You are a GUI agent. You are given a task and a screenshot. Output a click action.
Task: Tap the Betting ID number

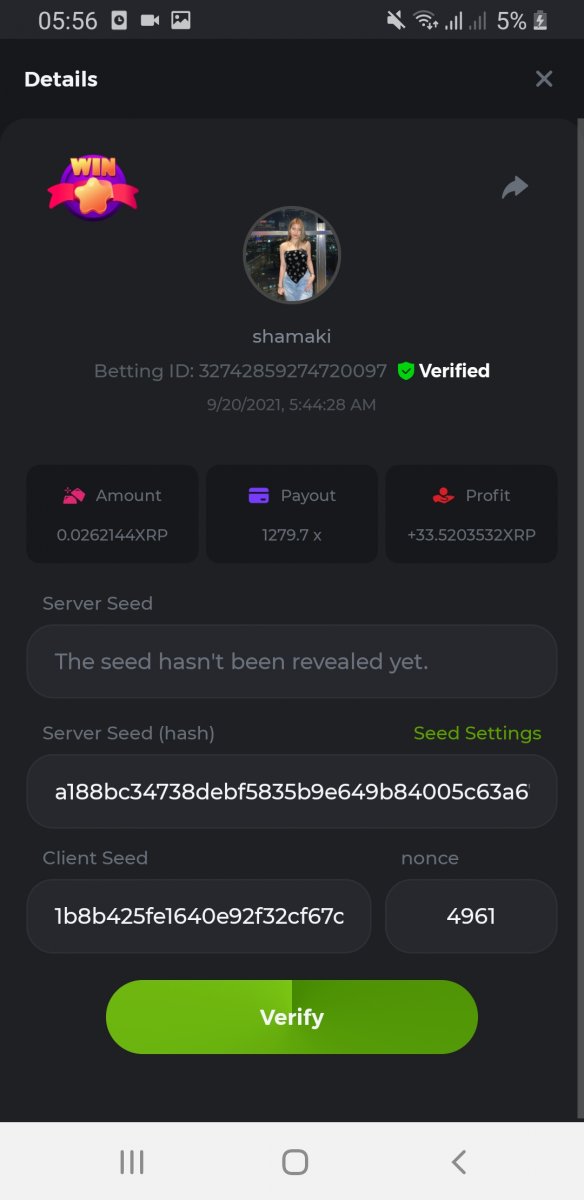click(293, 371)
